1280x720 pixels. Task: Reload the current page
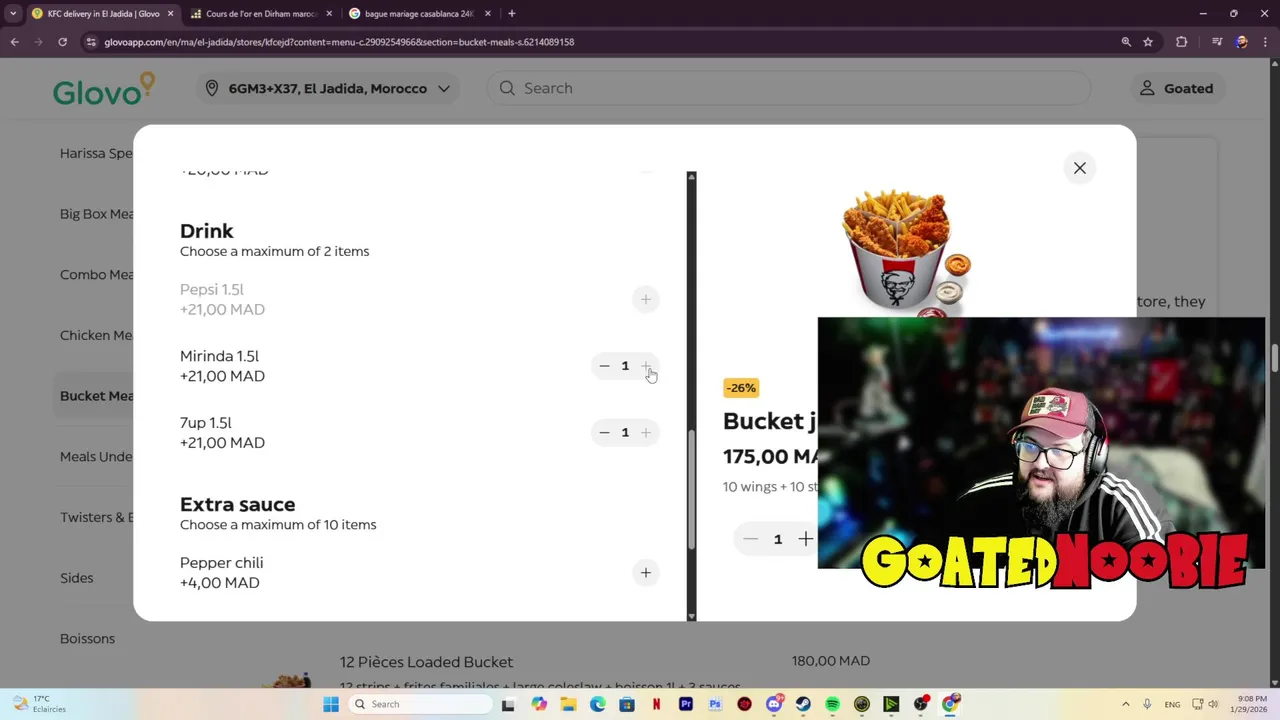pyautogui.click(x=62, y=42)
